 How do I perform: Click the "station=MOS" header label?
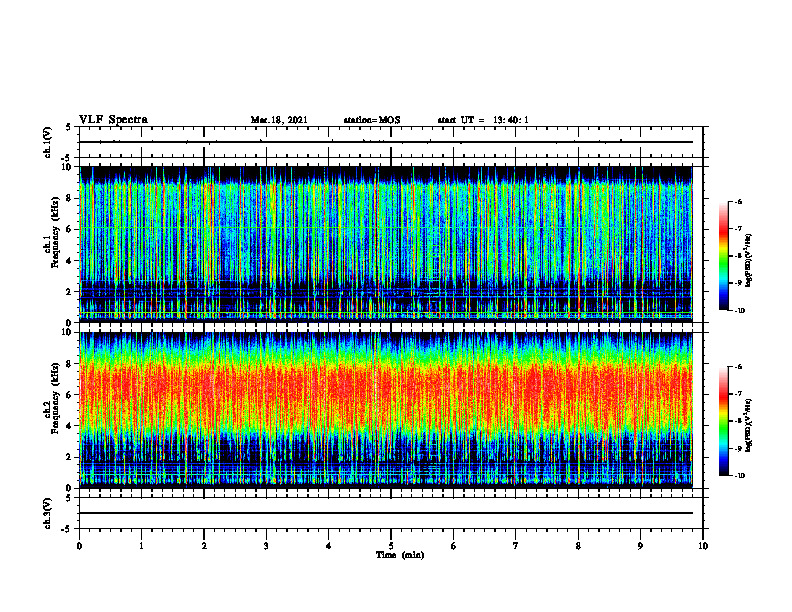click(372, 120)
